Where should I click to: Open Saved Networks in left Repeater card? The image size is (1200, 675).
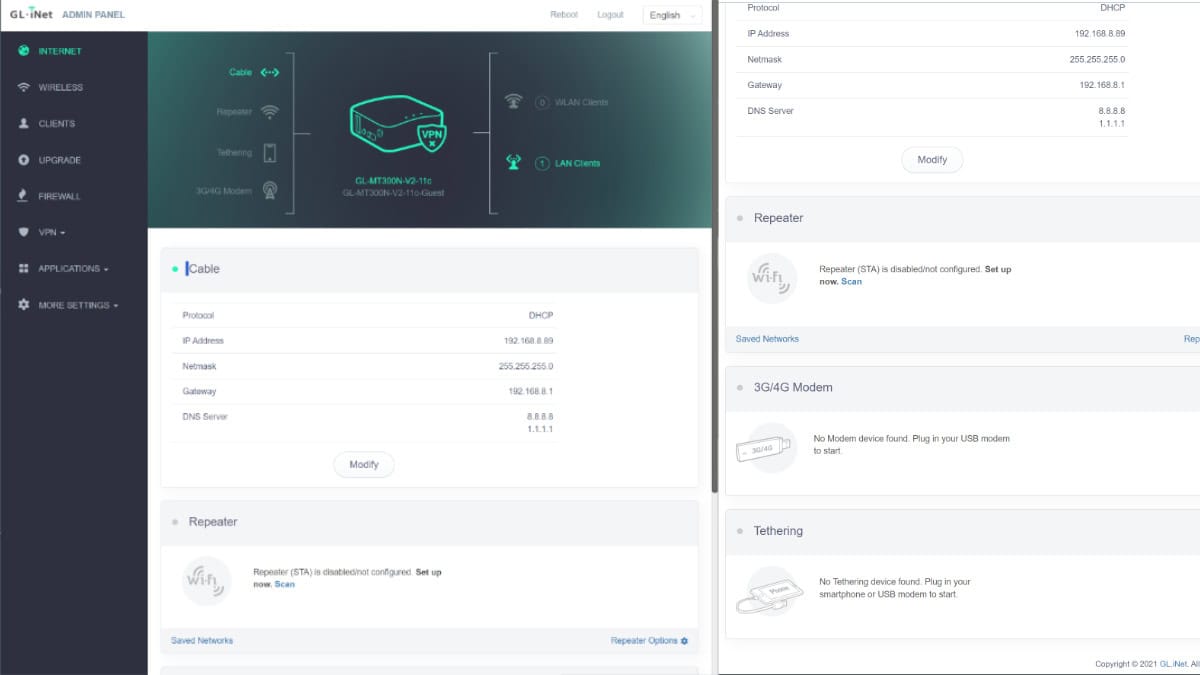(x=202, y=641)
